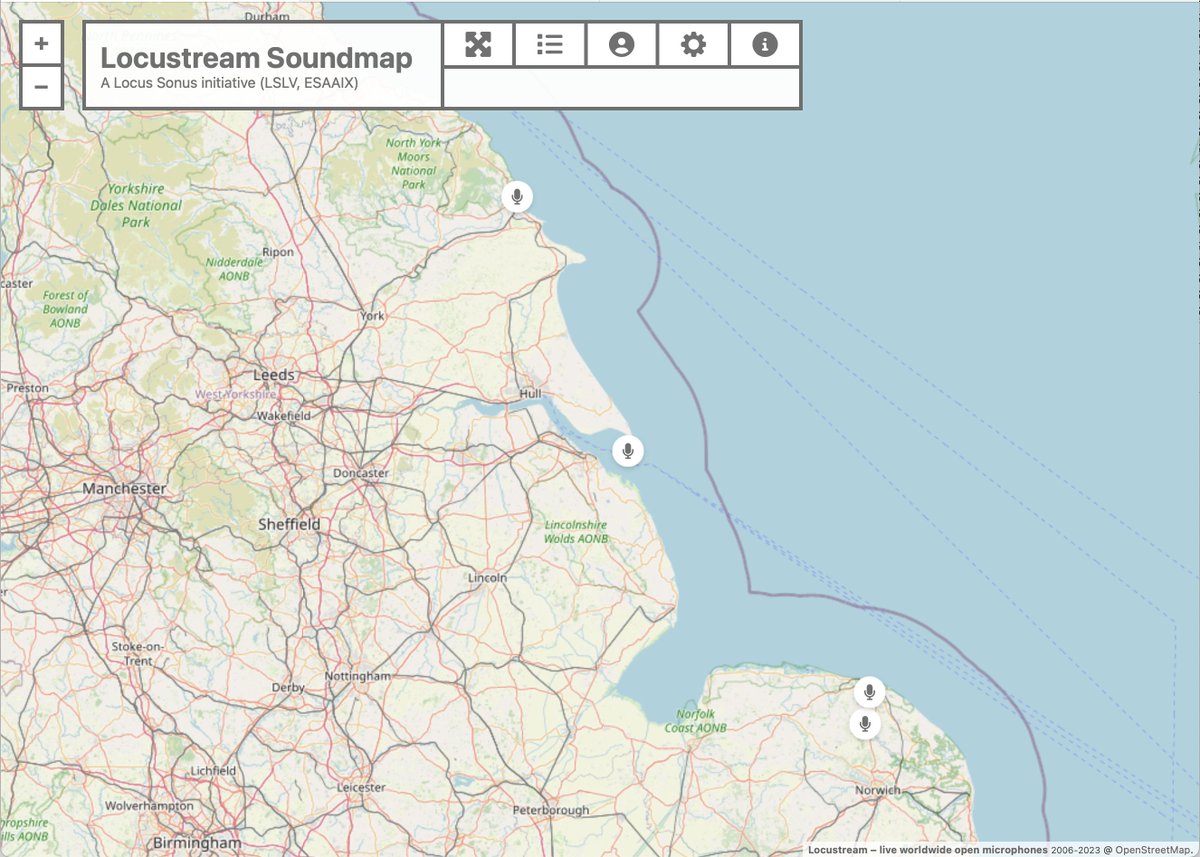Click the Nottingham city label
Image resolution: width=1200 pixels, height=857 pixels.
coord(358,677)
